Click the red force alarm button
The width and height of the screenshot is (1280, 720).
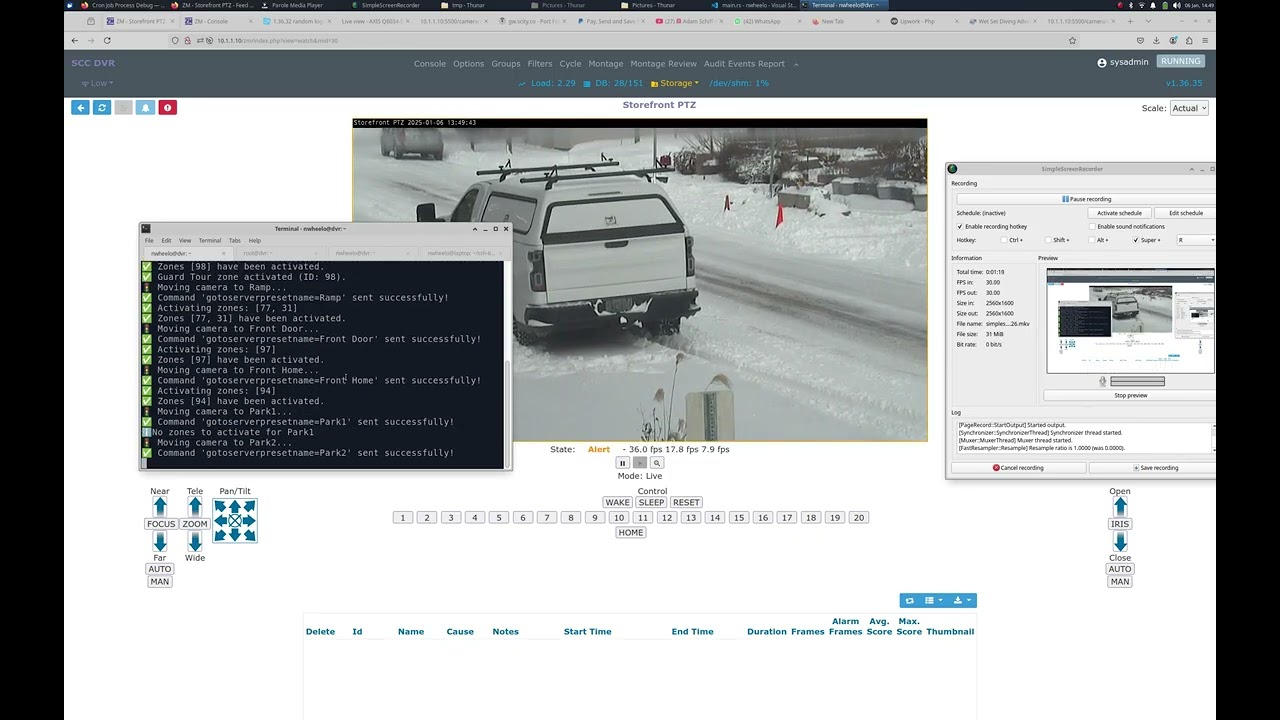point(167,107)
